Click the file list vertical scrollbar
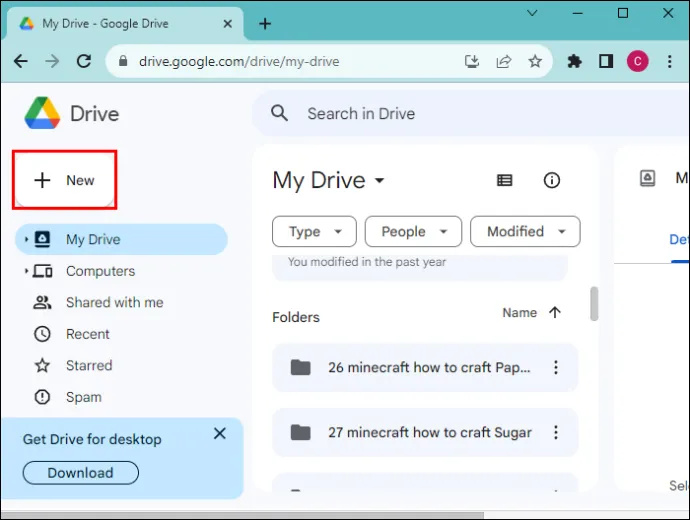 pyautogui.click(x=594, y=304)
